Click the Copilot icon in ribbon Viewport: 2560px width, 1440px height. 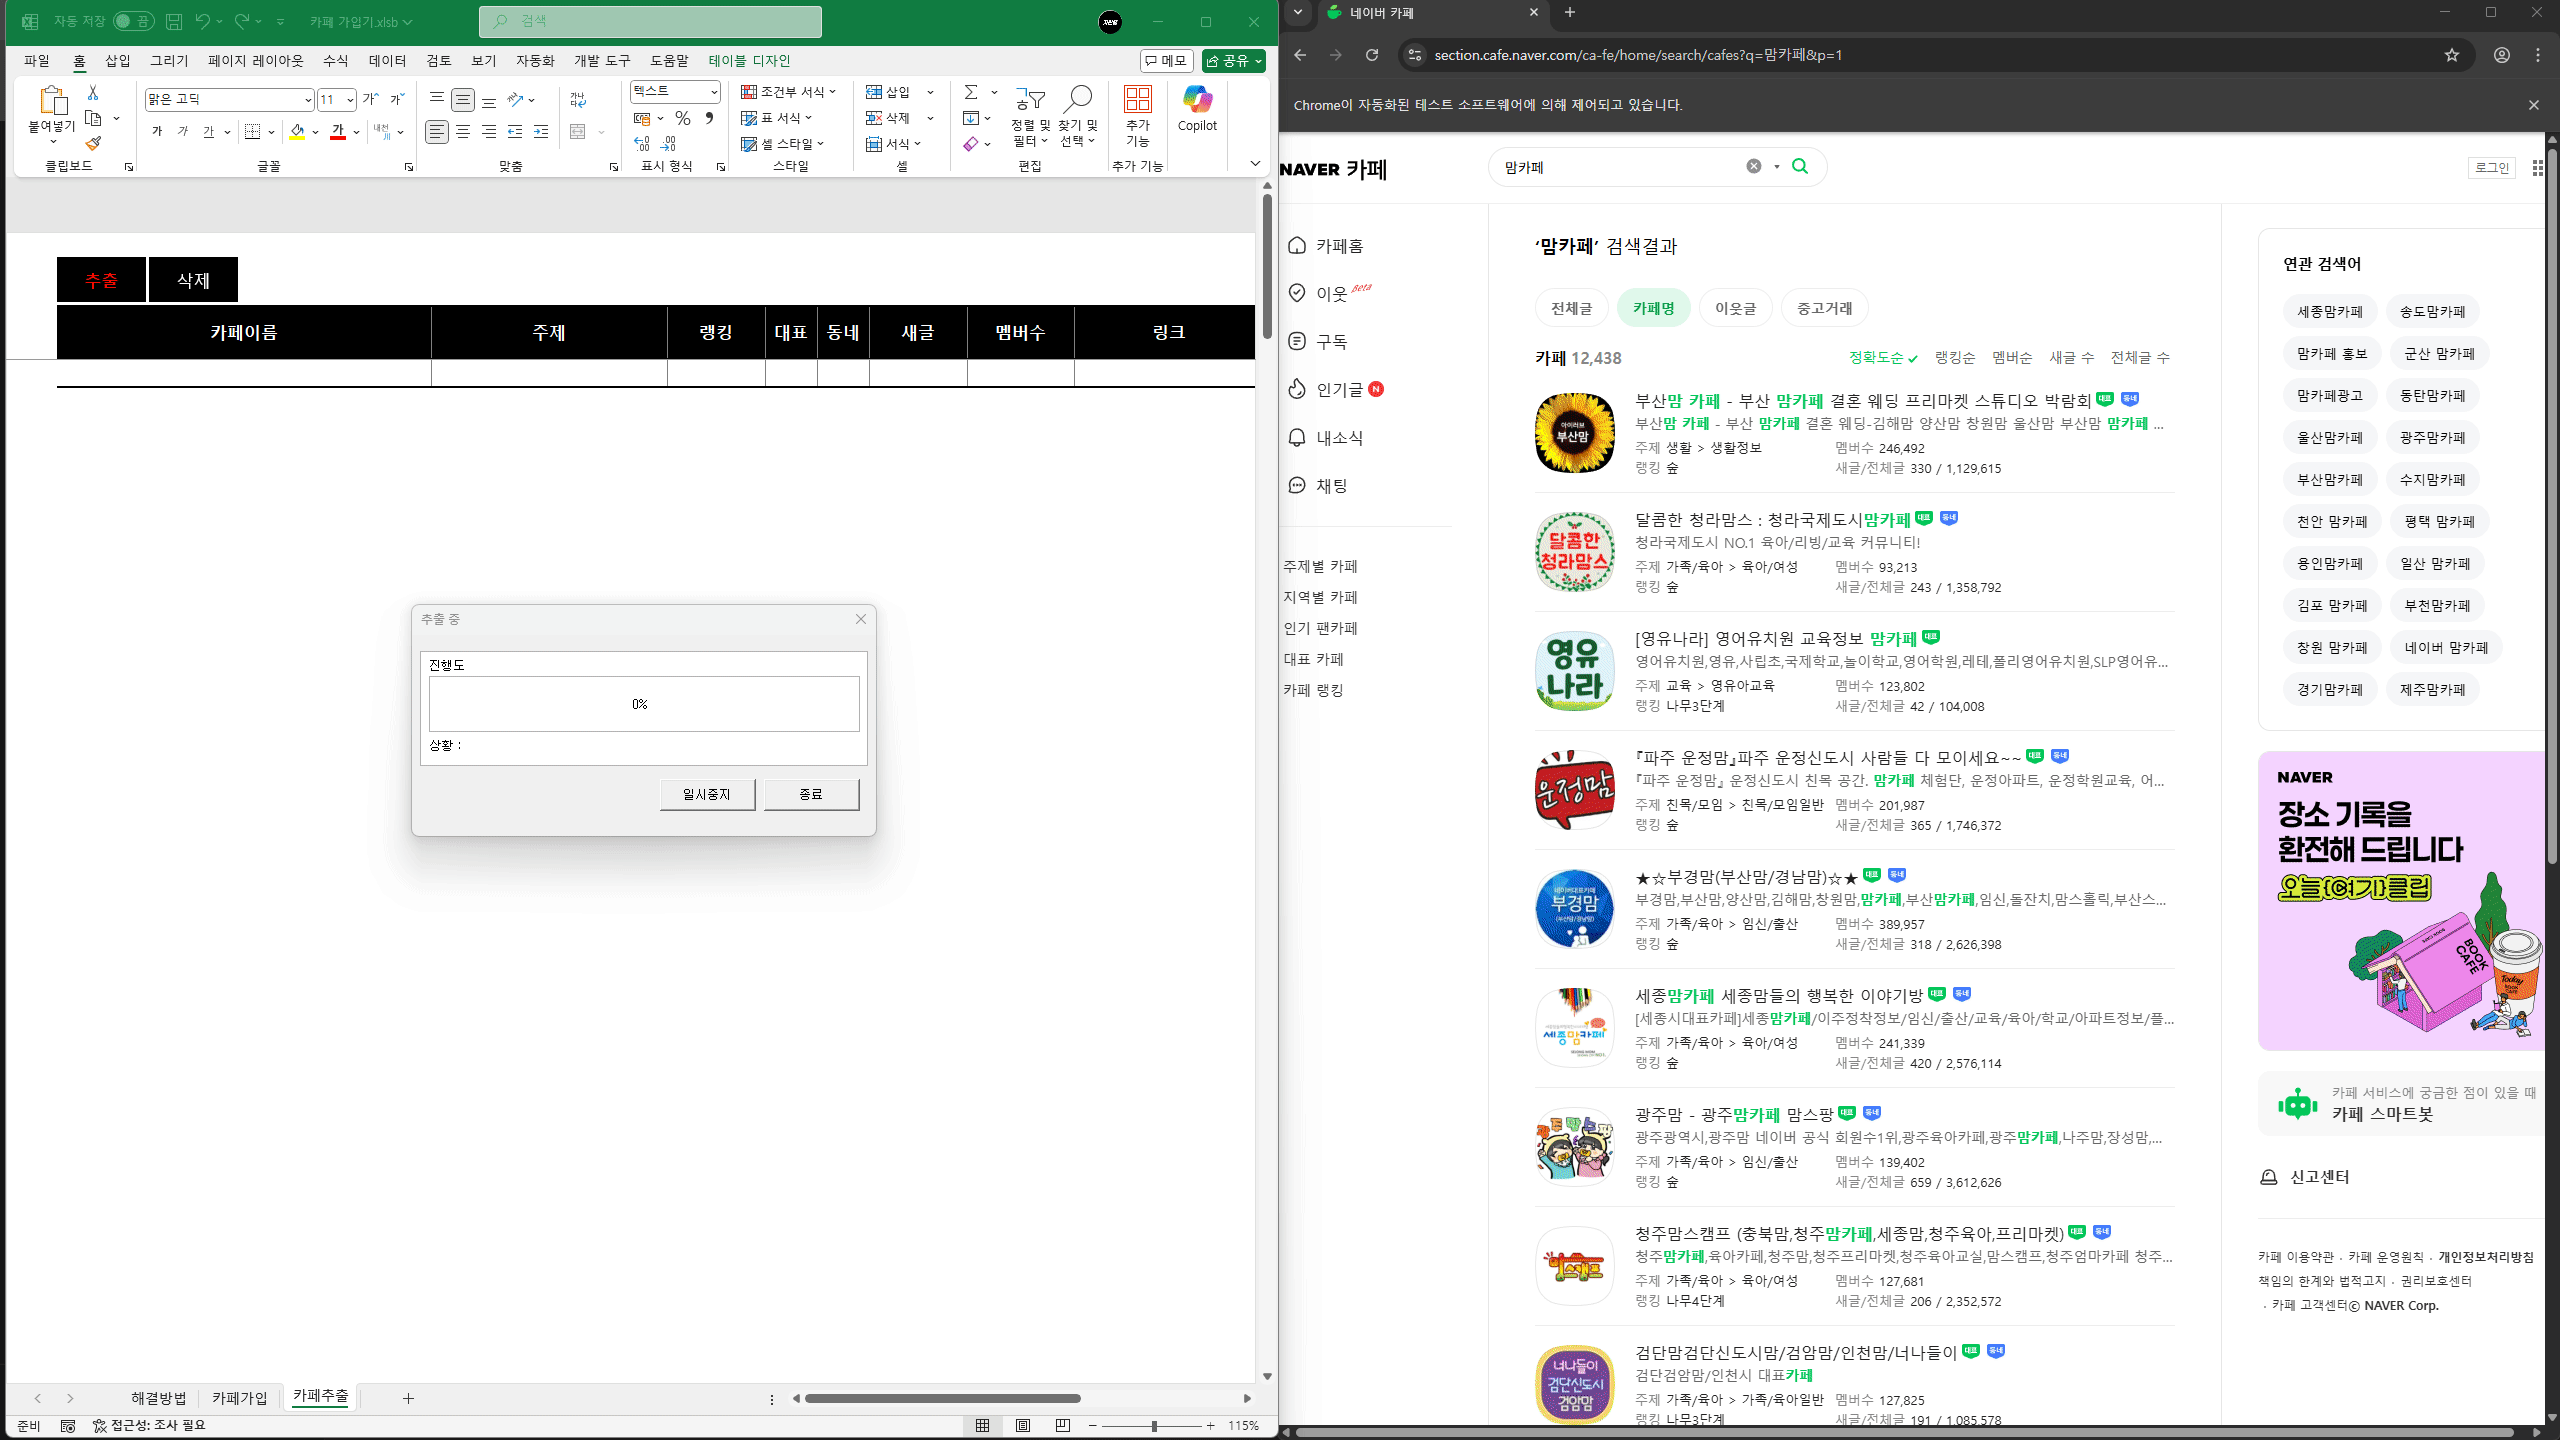click(1197, 108)
